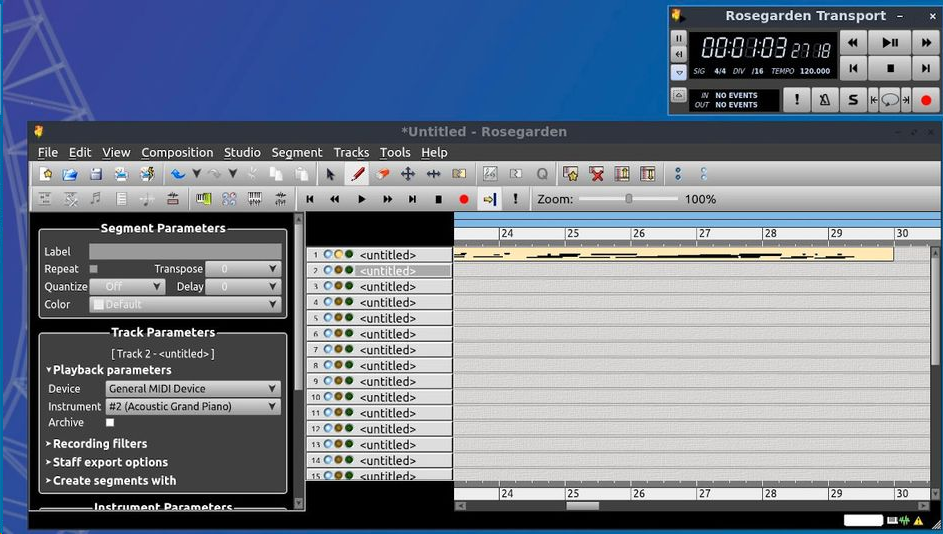Toggle the solo LED on track 7
Image resolution: width=943 pixels, height=534 pixels.
(349, 349)
